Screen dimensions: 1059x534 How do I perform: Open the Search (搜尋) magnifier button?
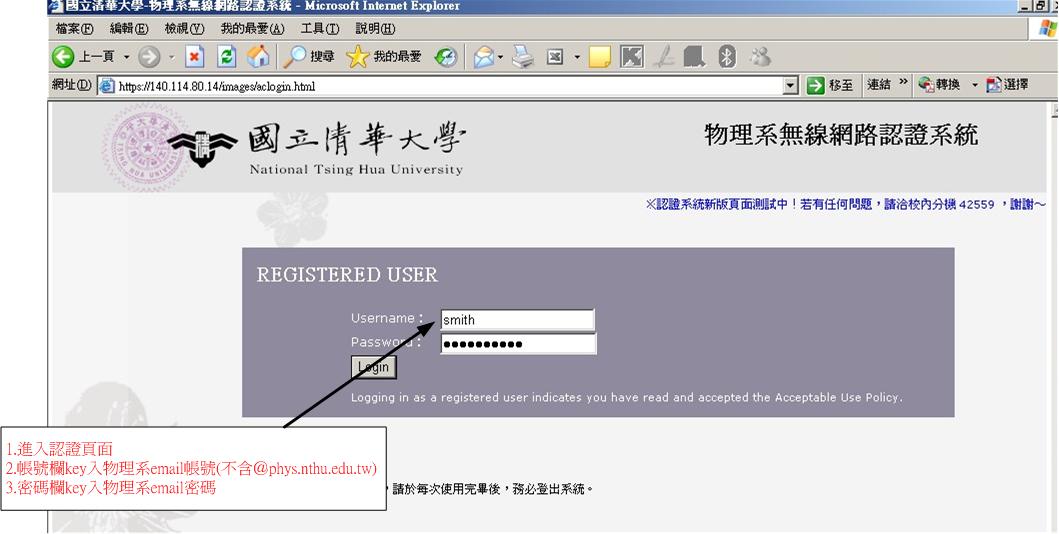[307, 58]
